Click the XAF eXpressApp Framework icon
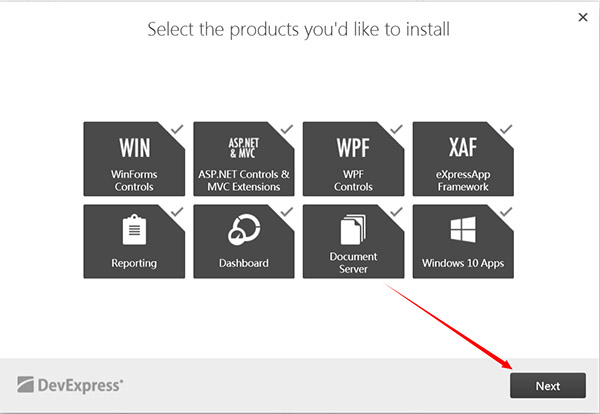 coord(463,149)
